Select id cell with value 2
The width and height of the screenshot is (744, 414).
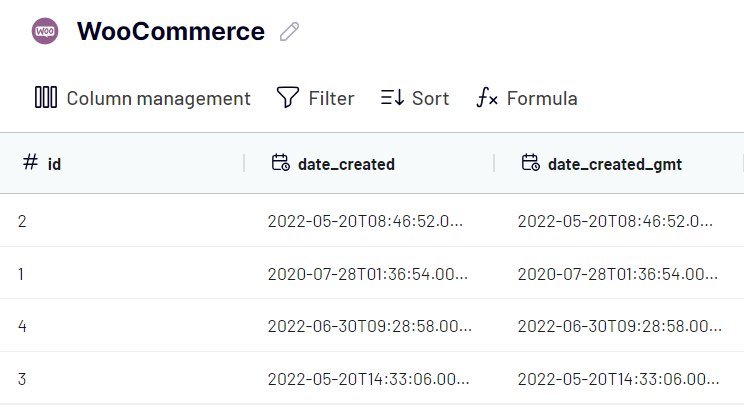coord(122,221)
